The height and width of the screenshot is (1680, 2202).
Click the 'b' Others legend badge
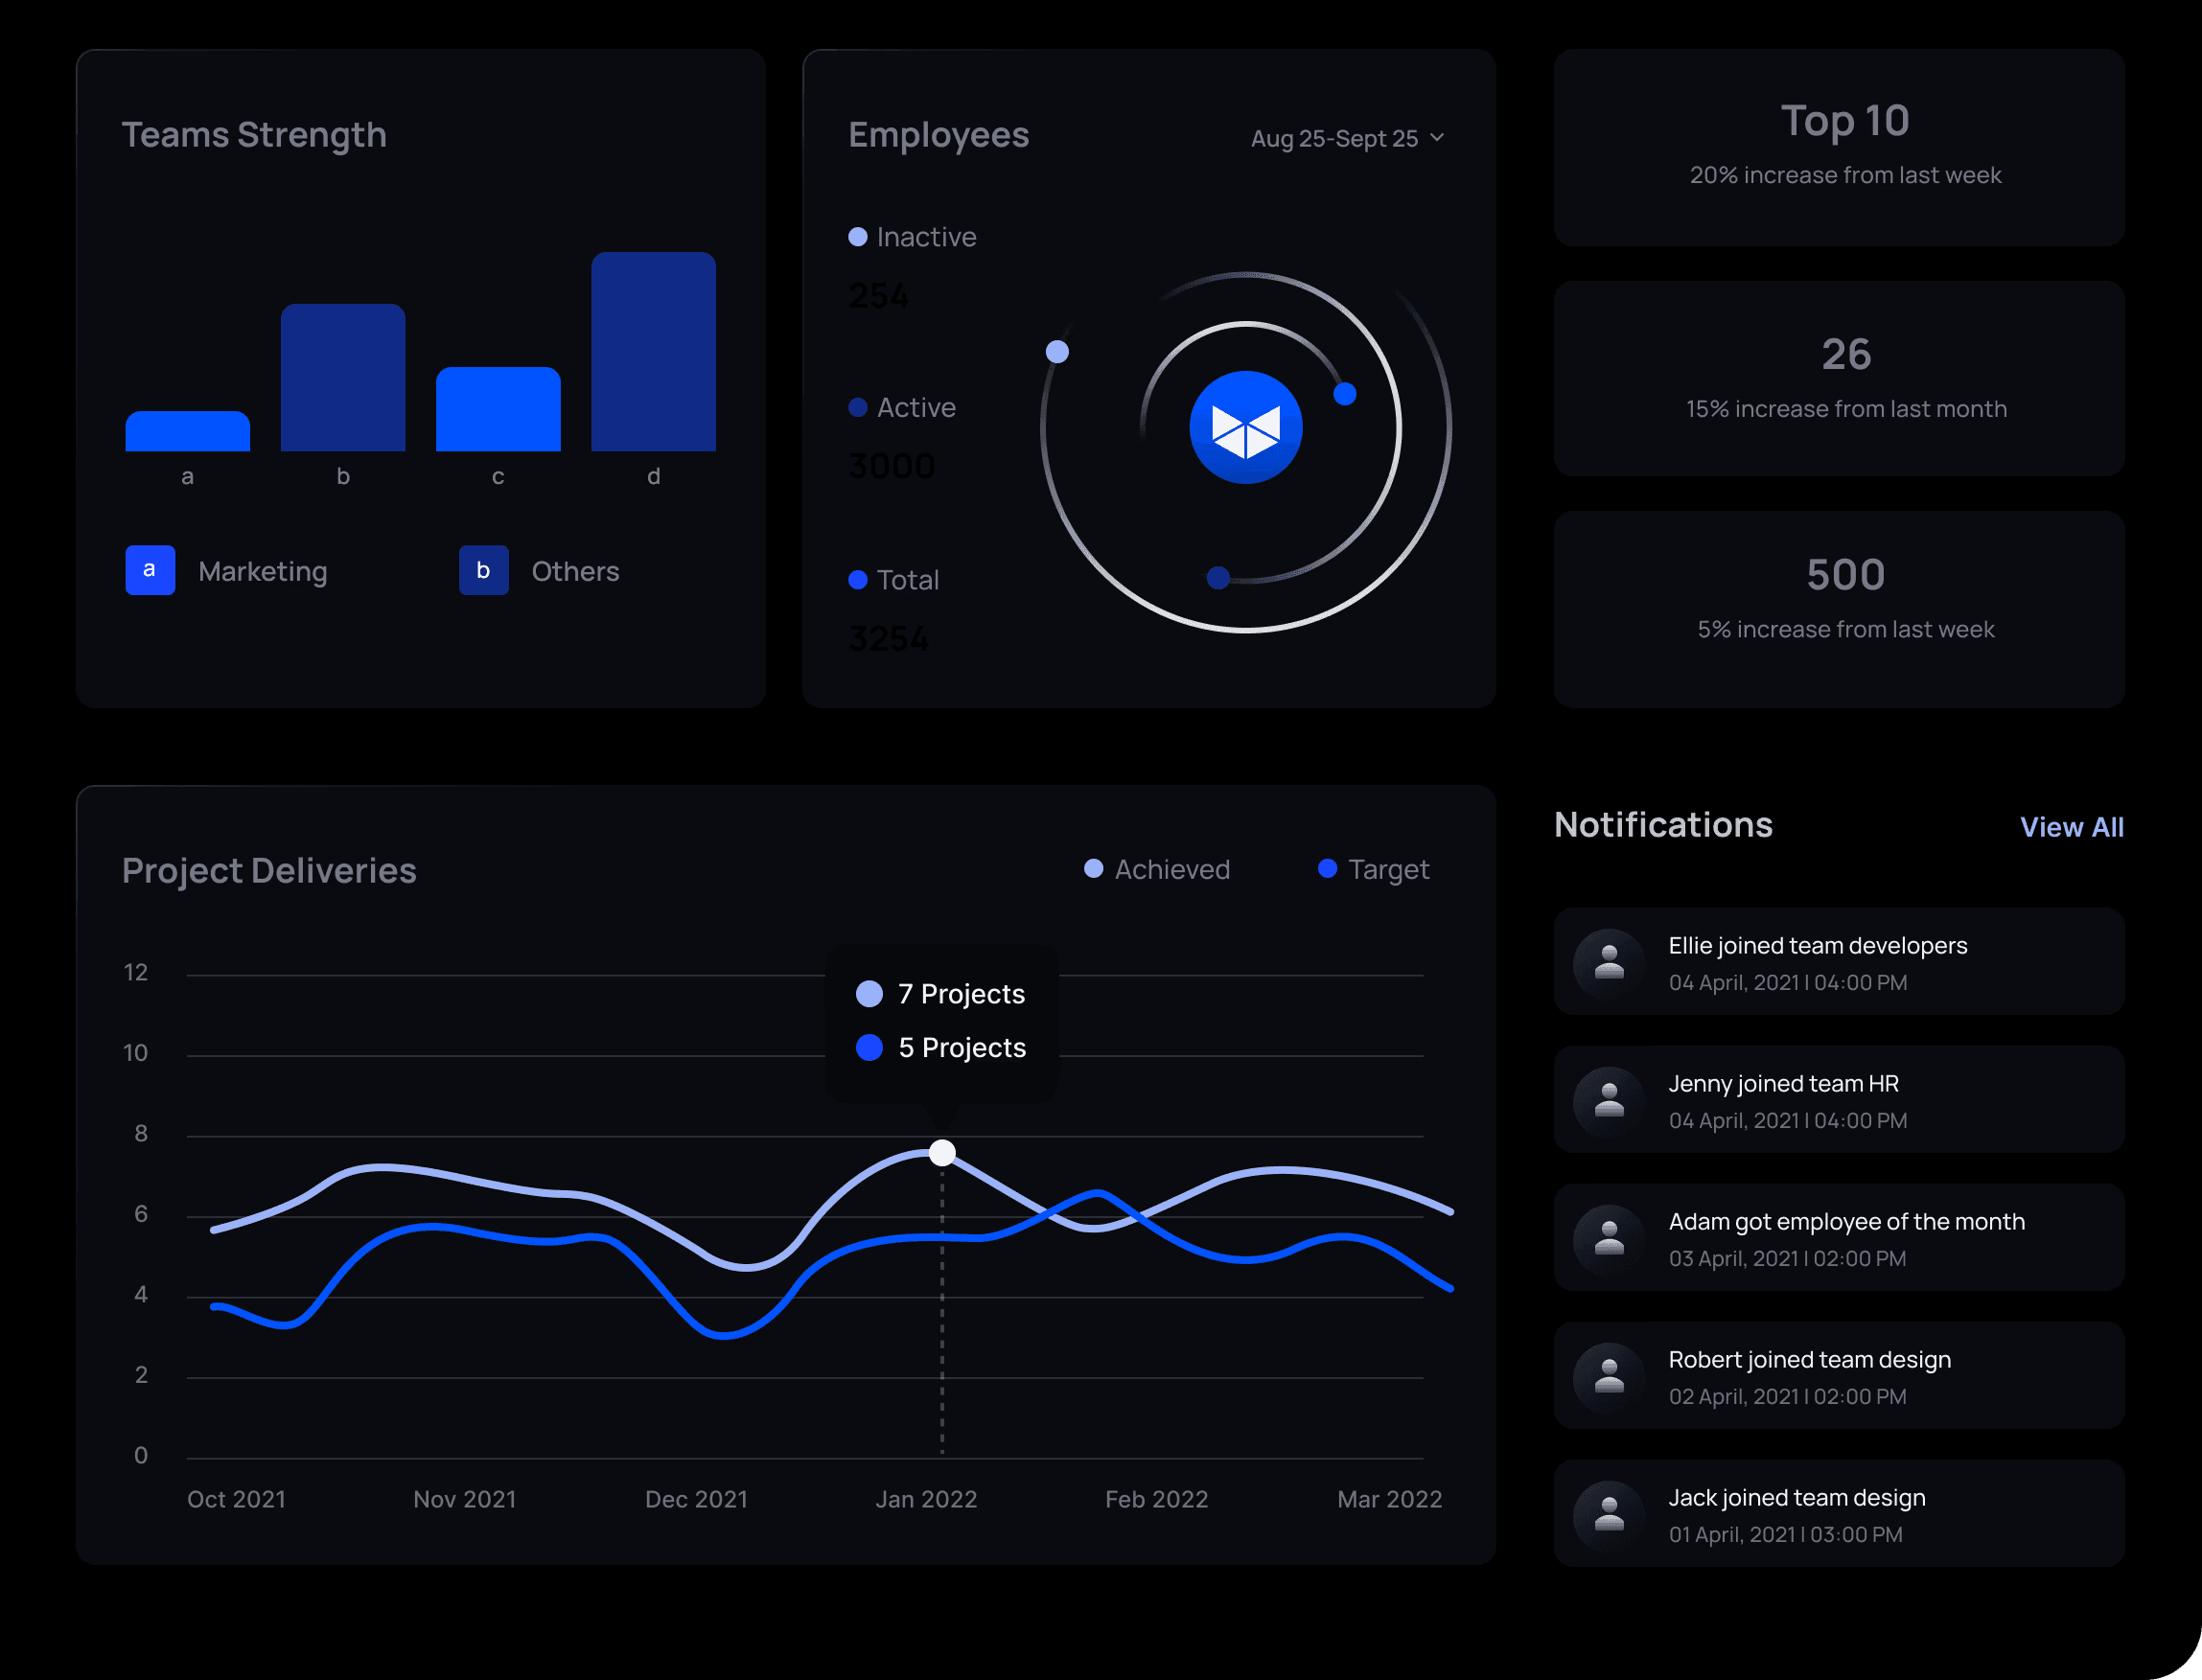pyautogui.click(x=483, y=570)
